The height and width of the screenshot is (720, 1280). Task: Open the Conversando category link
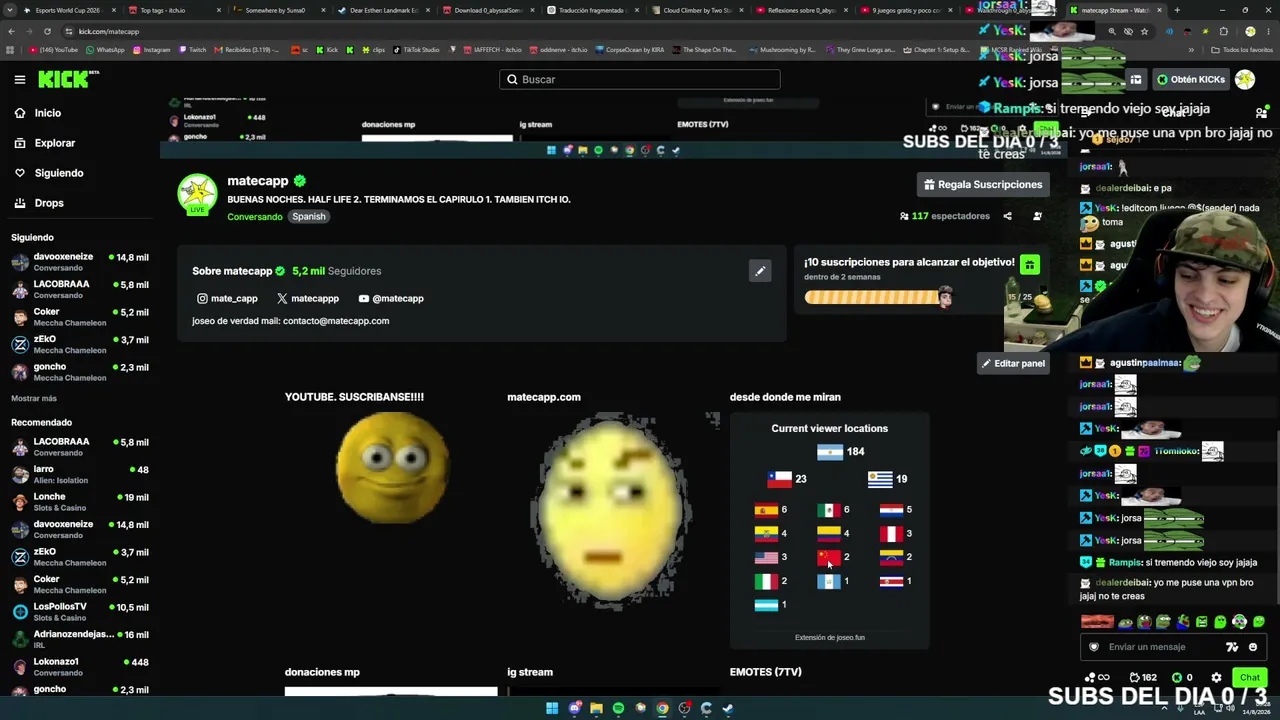coord(255,217)
